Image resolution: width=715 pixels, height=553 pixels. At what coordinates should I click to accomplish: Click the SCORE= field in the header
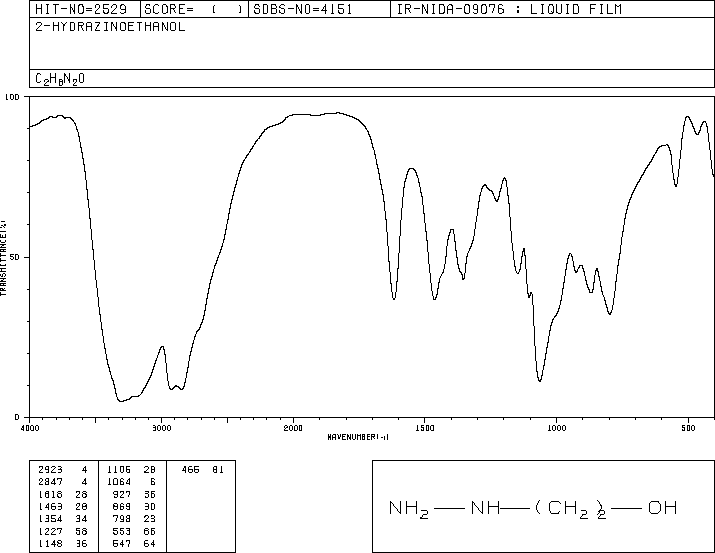click(x=194, y=9)
